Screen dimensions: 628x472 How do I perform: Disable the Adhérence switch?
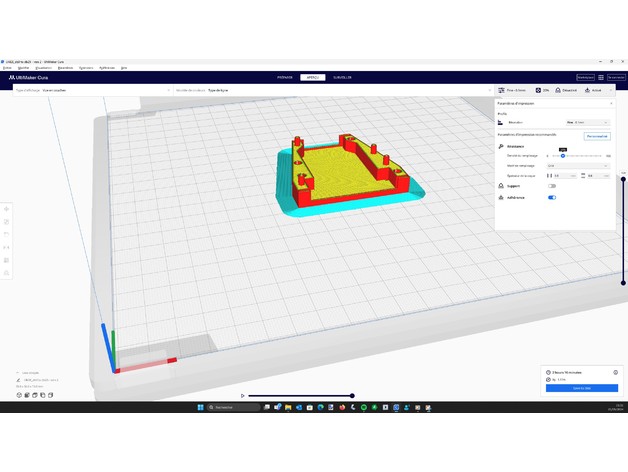click(x=551, y=197)
